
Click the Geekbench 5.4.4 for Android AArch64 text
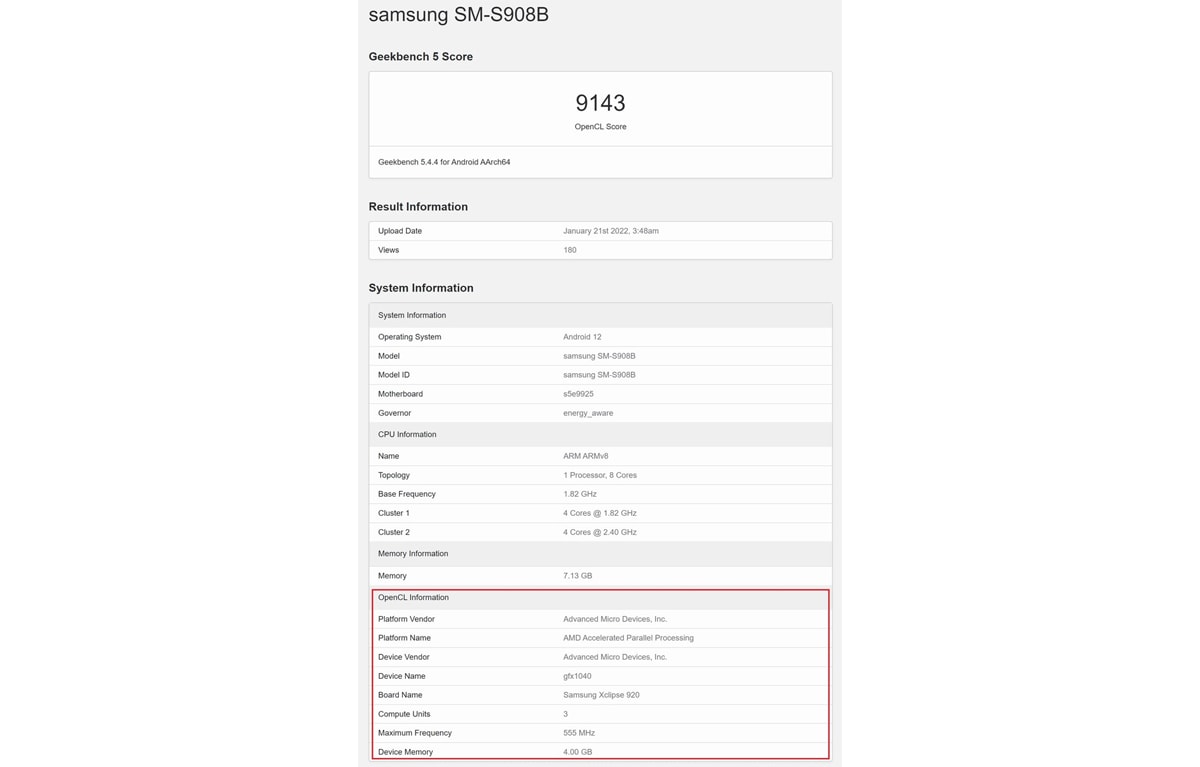[444, 162]
